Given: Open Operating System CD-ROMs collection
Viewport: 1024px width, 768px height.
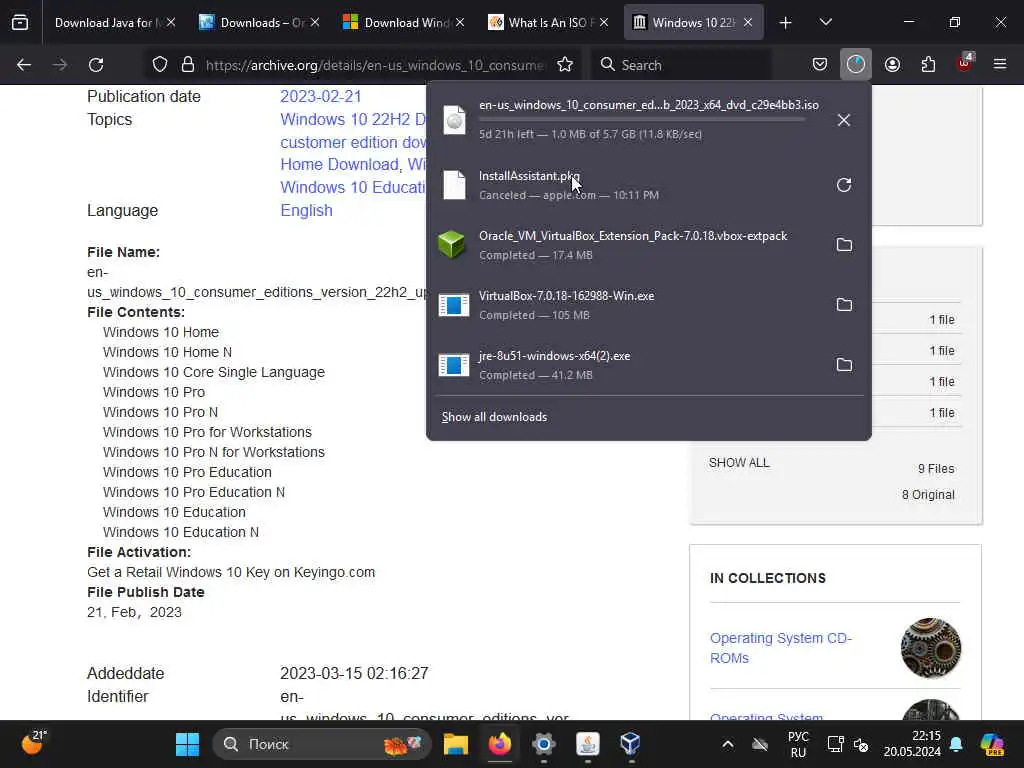Looking at the screenshot, I should [x=780, y=648].
